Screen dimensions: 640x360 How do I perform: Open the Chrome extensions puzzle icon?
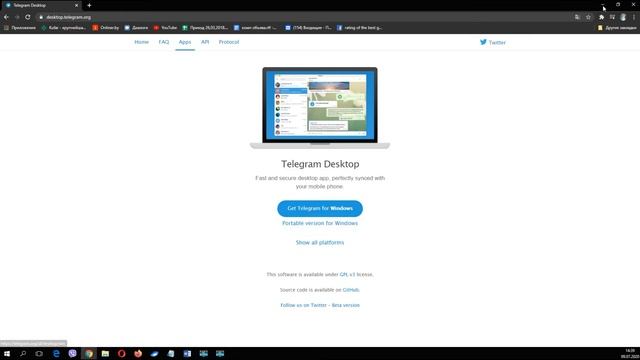tap(601, 17)
